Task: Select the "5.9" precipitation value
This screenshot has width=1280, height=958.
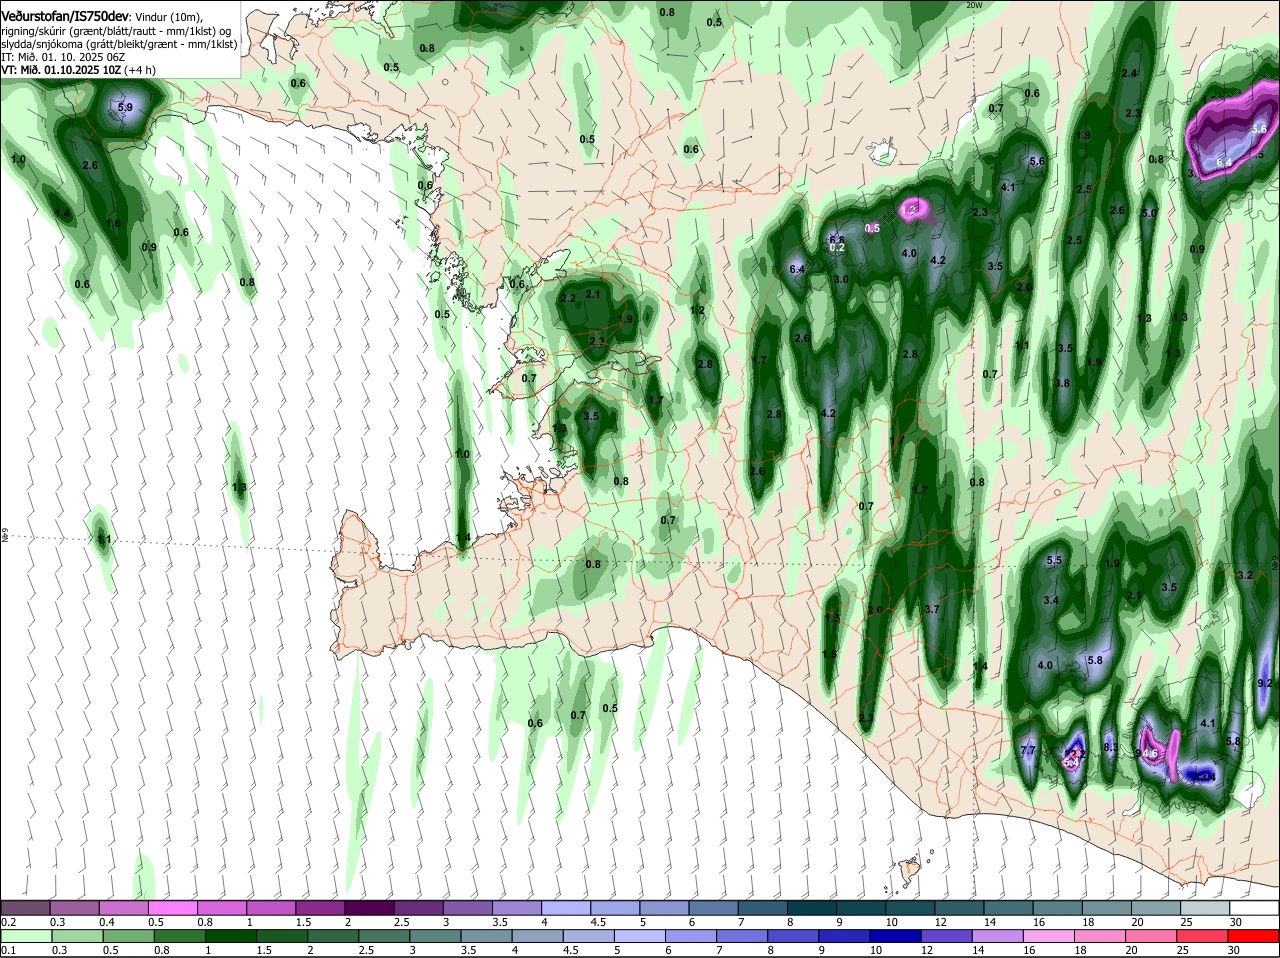Action: [x=125, y=107]
